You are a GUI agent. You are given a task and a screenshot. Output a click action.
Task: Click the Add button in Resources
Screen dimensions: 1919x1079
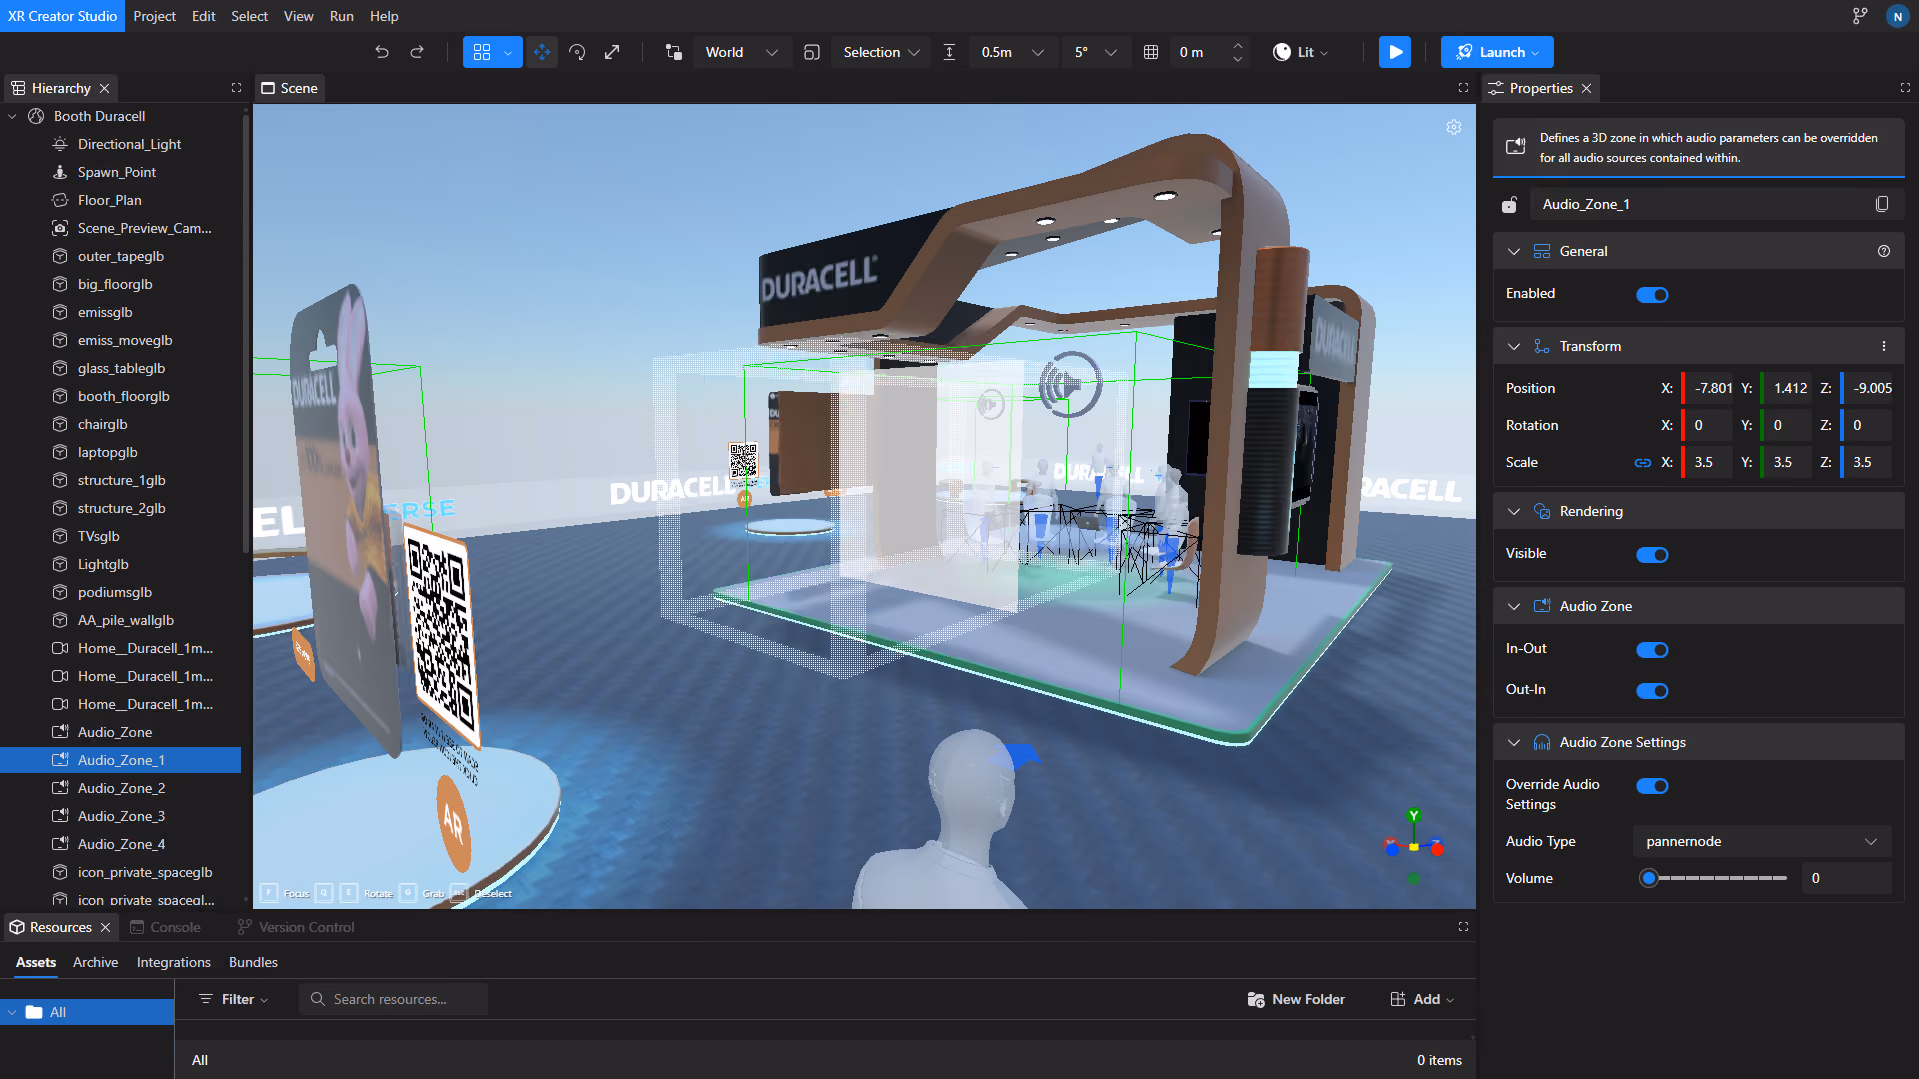coord(1422,999)
